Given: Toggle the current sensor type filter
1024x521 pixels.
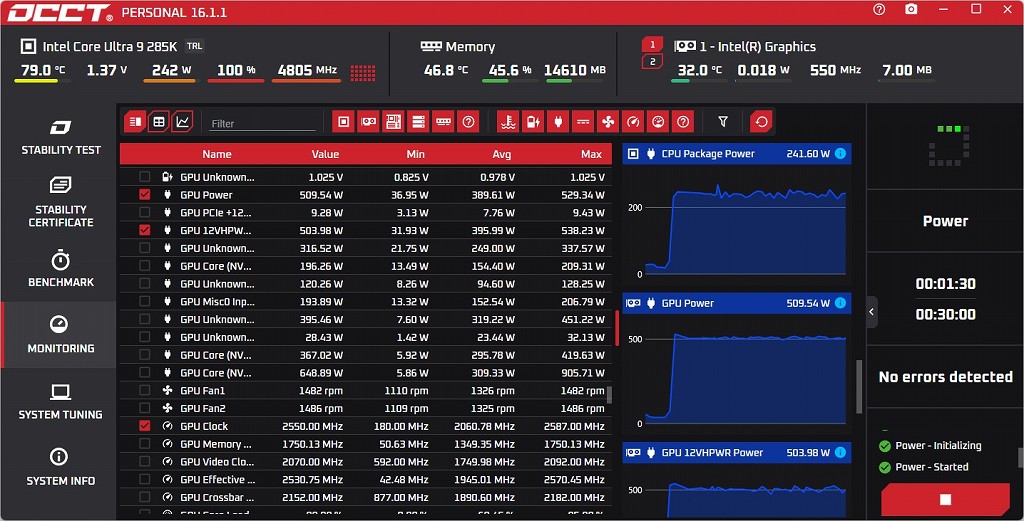Looking at the screenshot, I should tap(583, 121).
